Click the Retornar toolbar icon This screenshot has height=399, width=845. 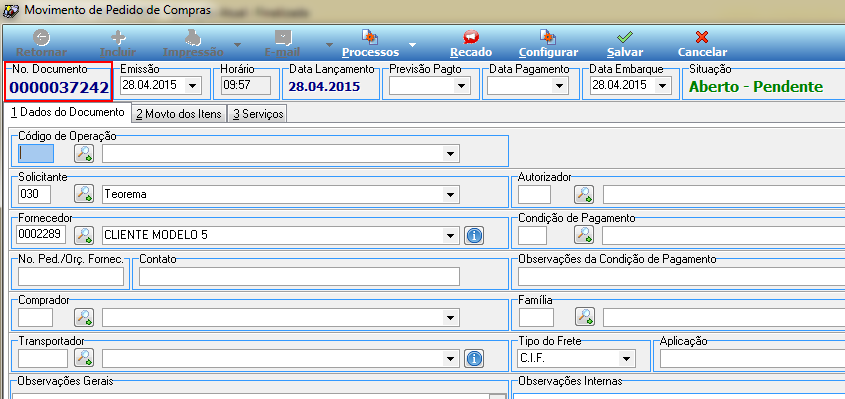point(41,38)
